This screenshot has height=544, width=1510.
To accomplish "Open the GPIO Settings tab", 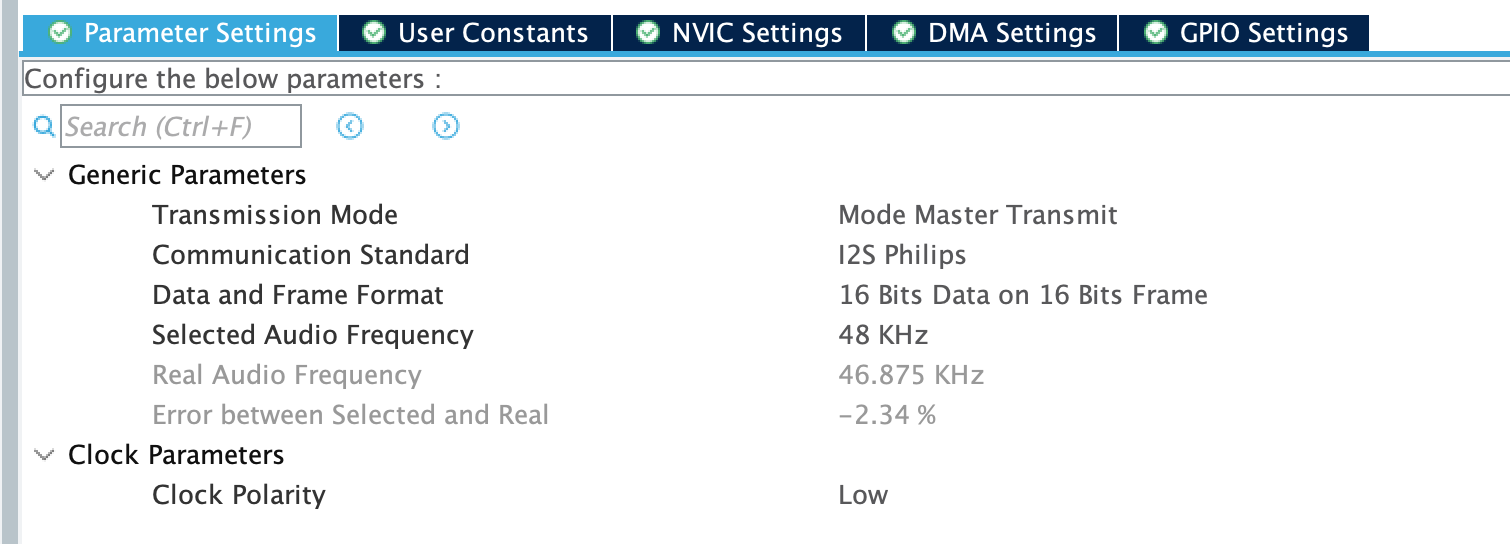I will [1263, 33].
